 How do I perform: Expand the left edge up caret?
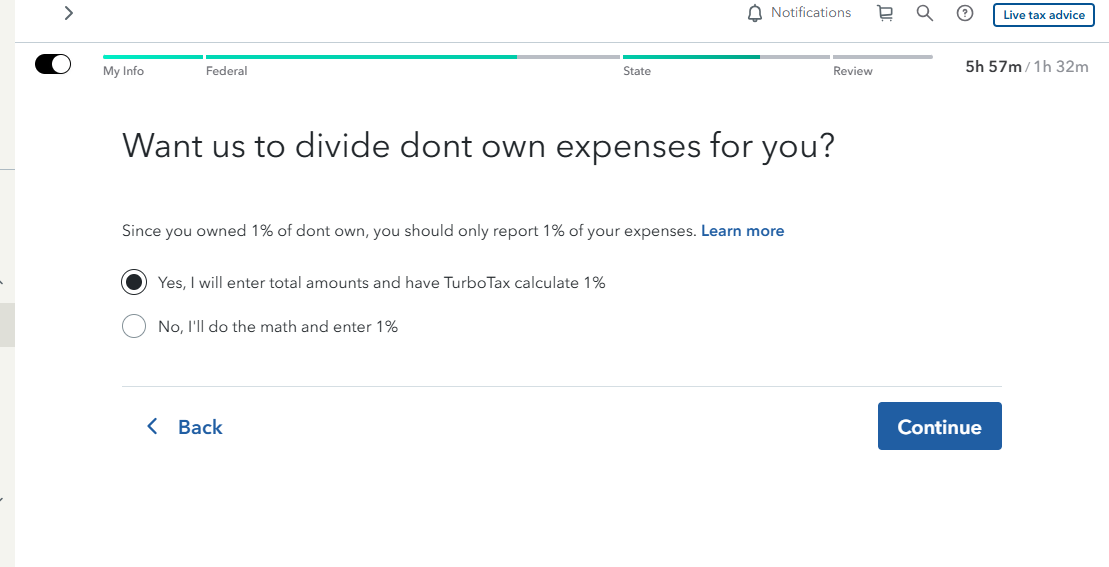(2, 283)
